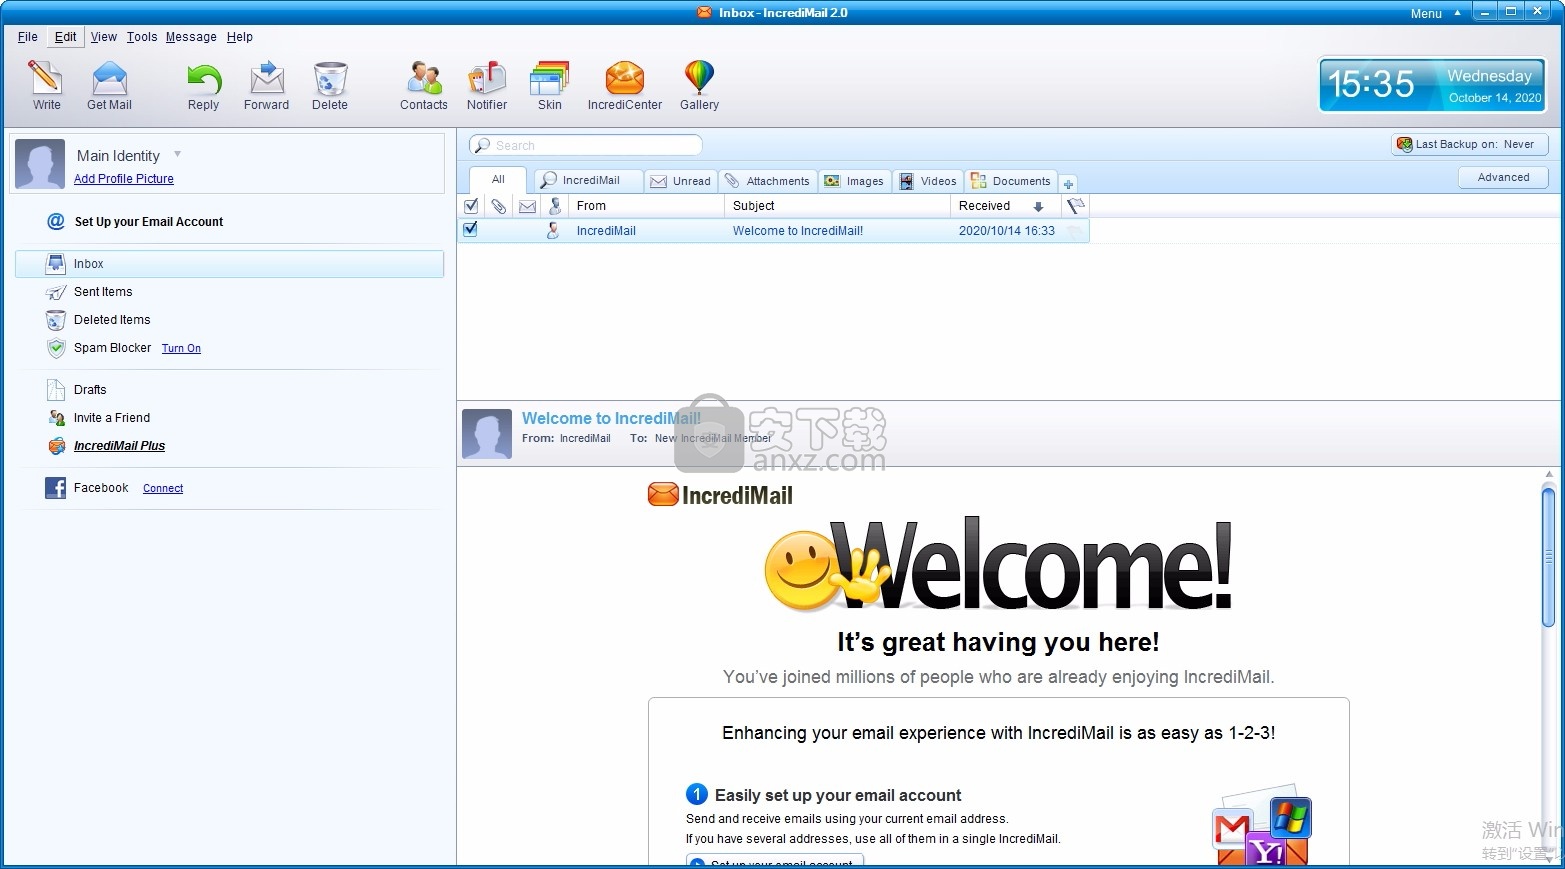The width and height of the screenshot is (1565, 869).
Task: Click inside the Search field
Action: click(586, 145)
